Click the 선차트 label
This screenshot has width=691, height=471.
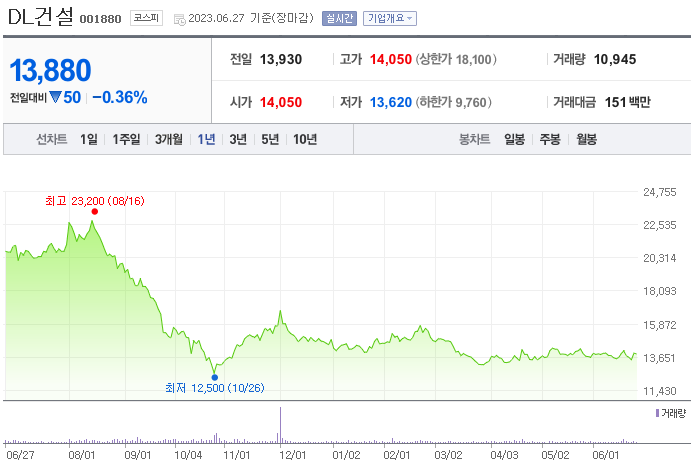[52, 139]
